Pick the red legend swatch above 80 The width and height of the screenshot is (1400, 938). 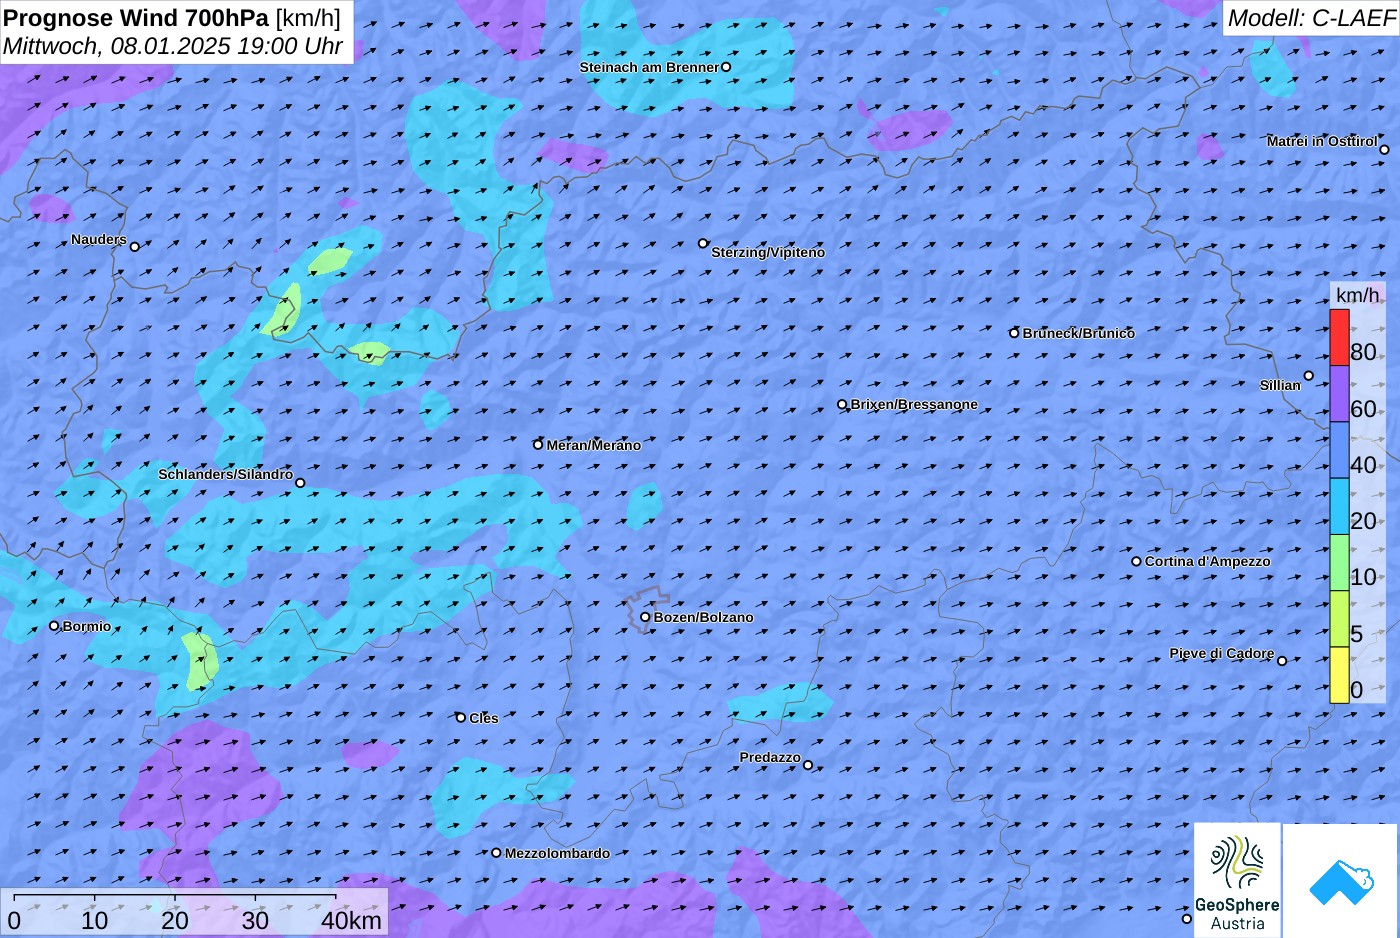click(1339, 338)
